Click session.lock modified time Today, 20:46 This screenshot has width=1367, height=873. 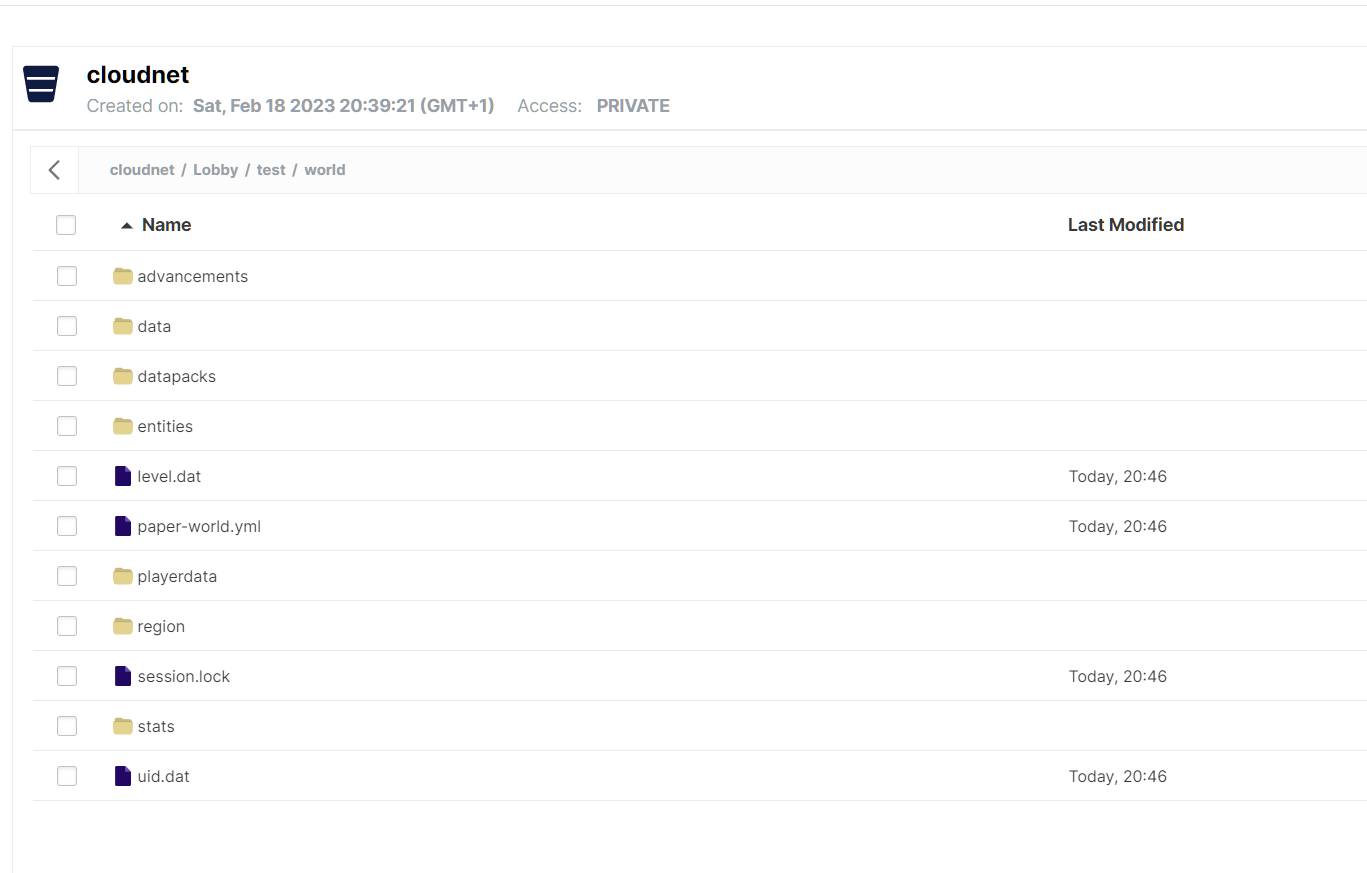(x=1118, y=676)
